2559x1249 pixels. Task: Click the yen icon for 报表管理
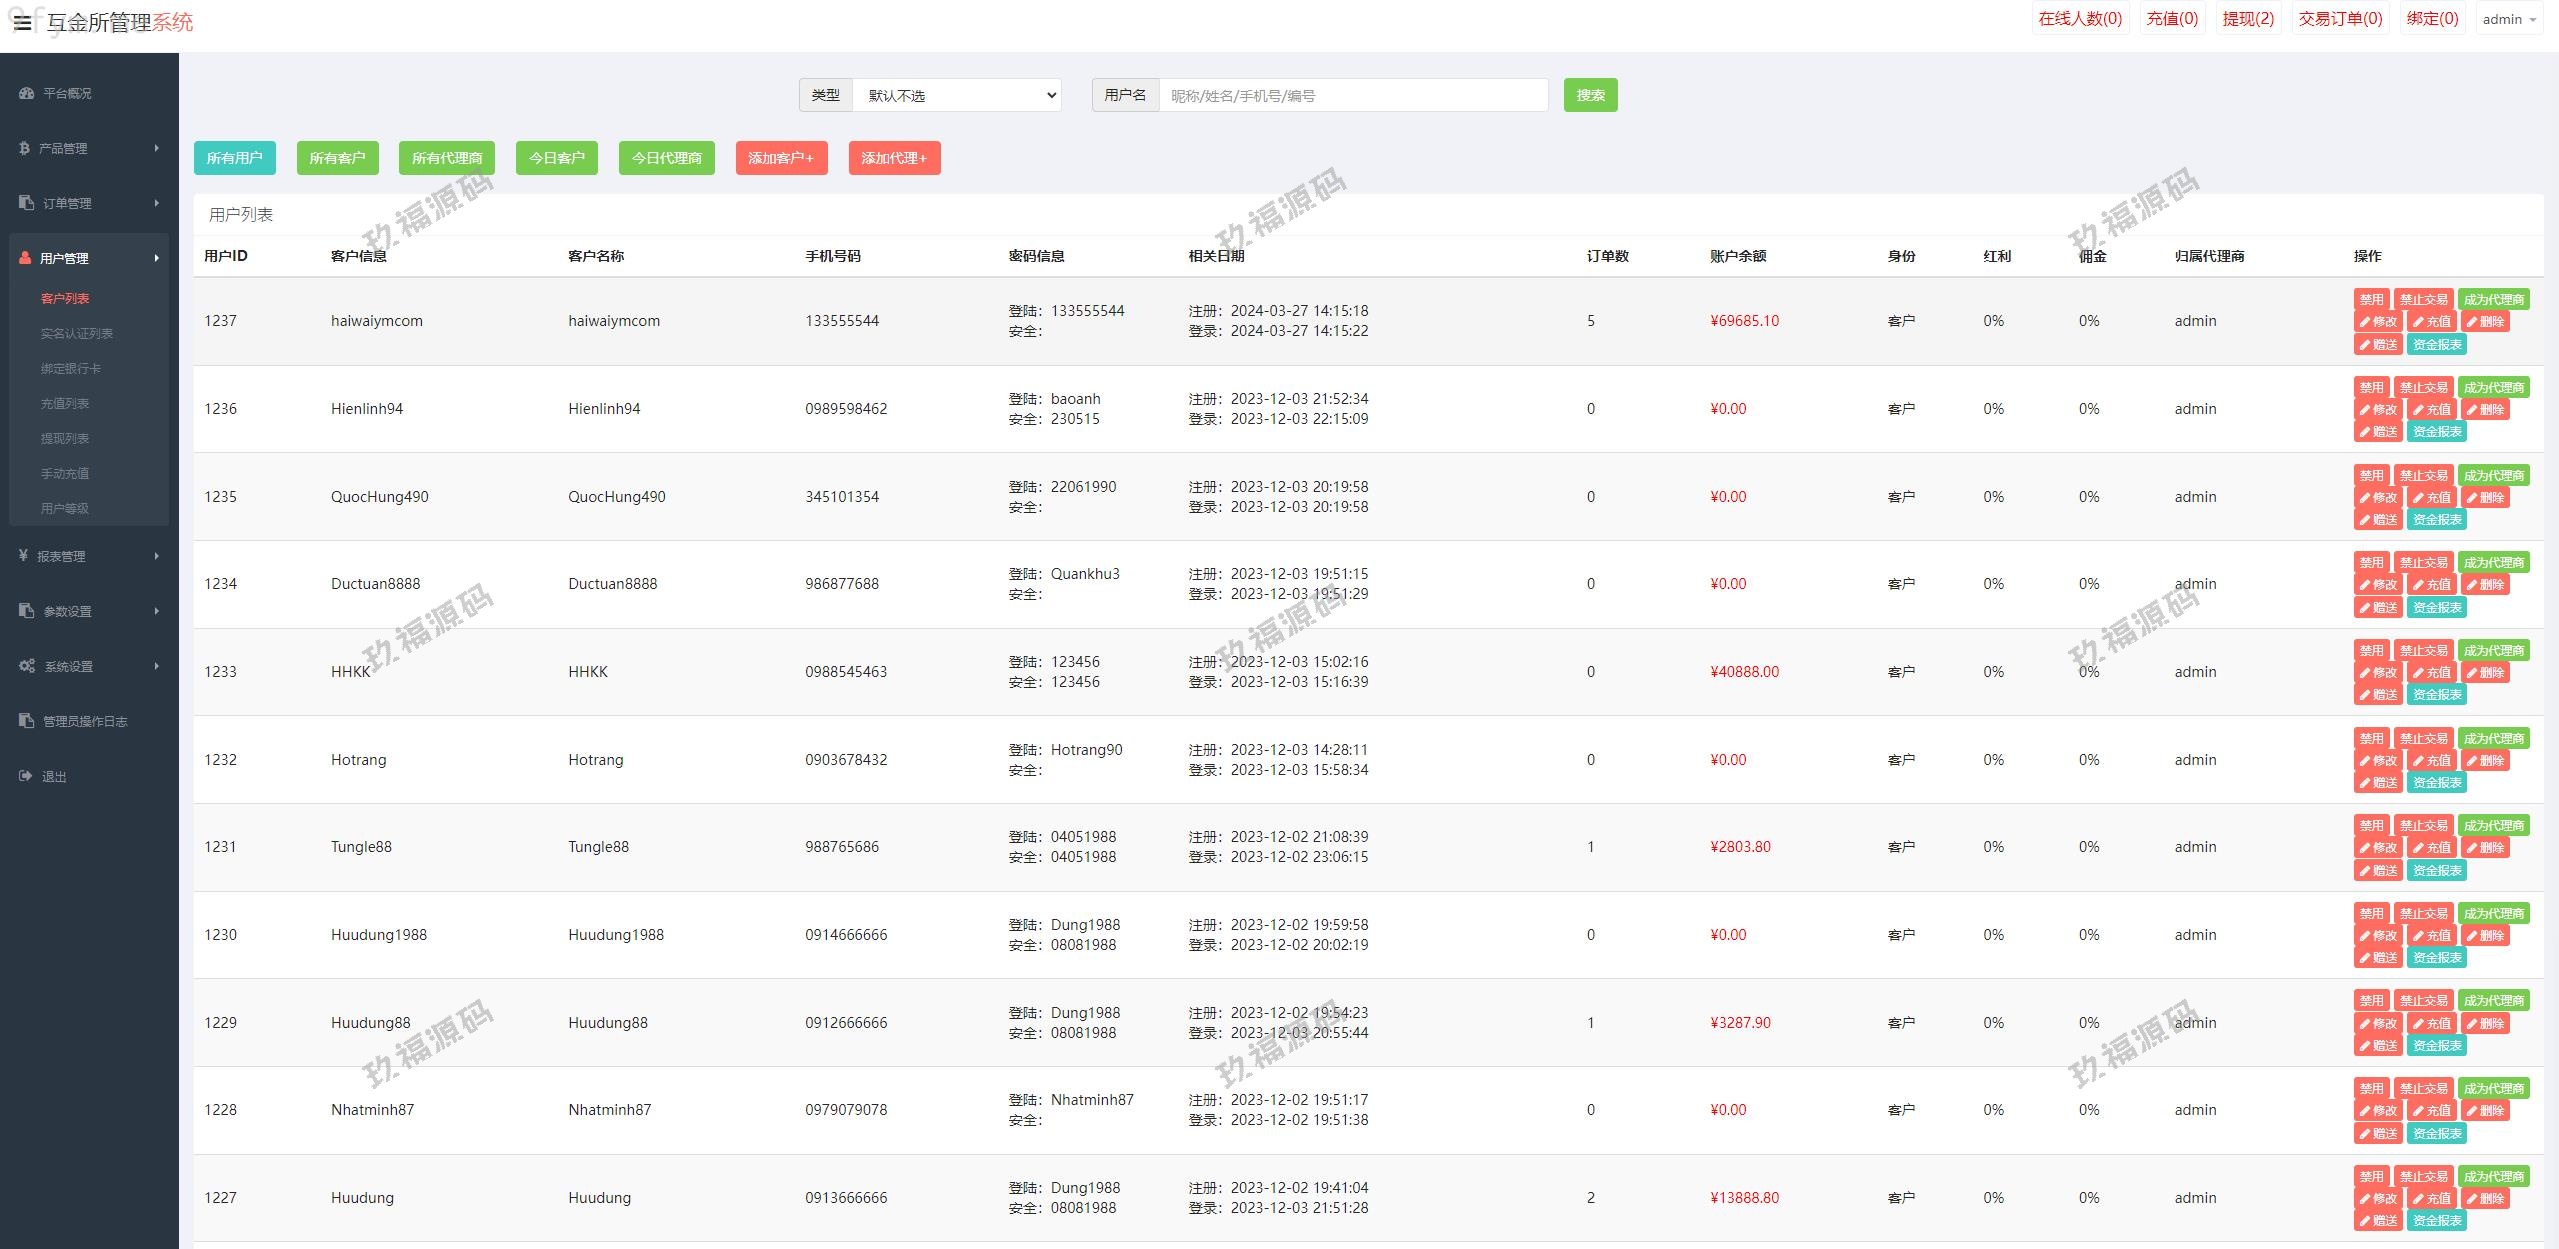23,555
